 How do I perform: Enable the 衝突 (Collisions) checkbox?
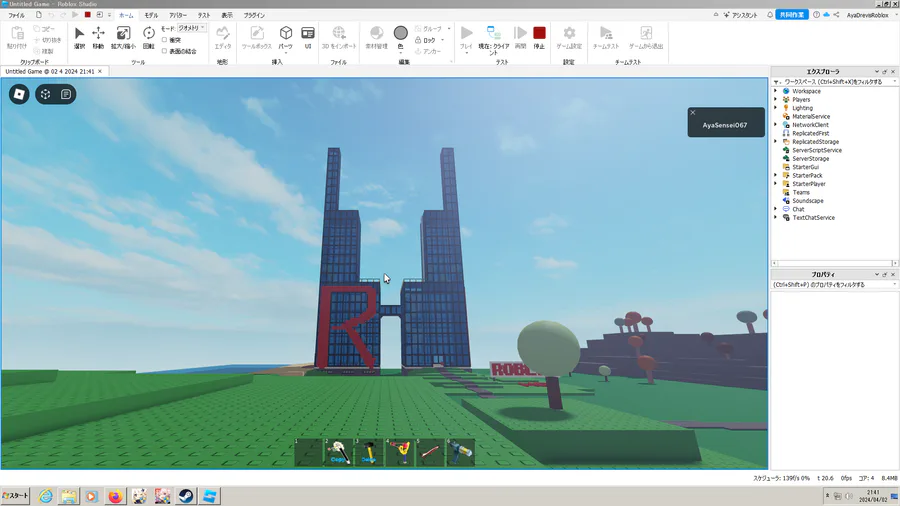(x=164, y=40)
